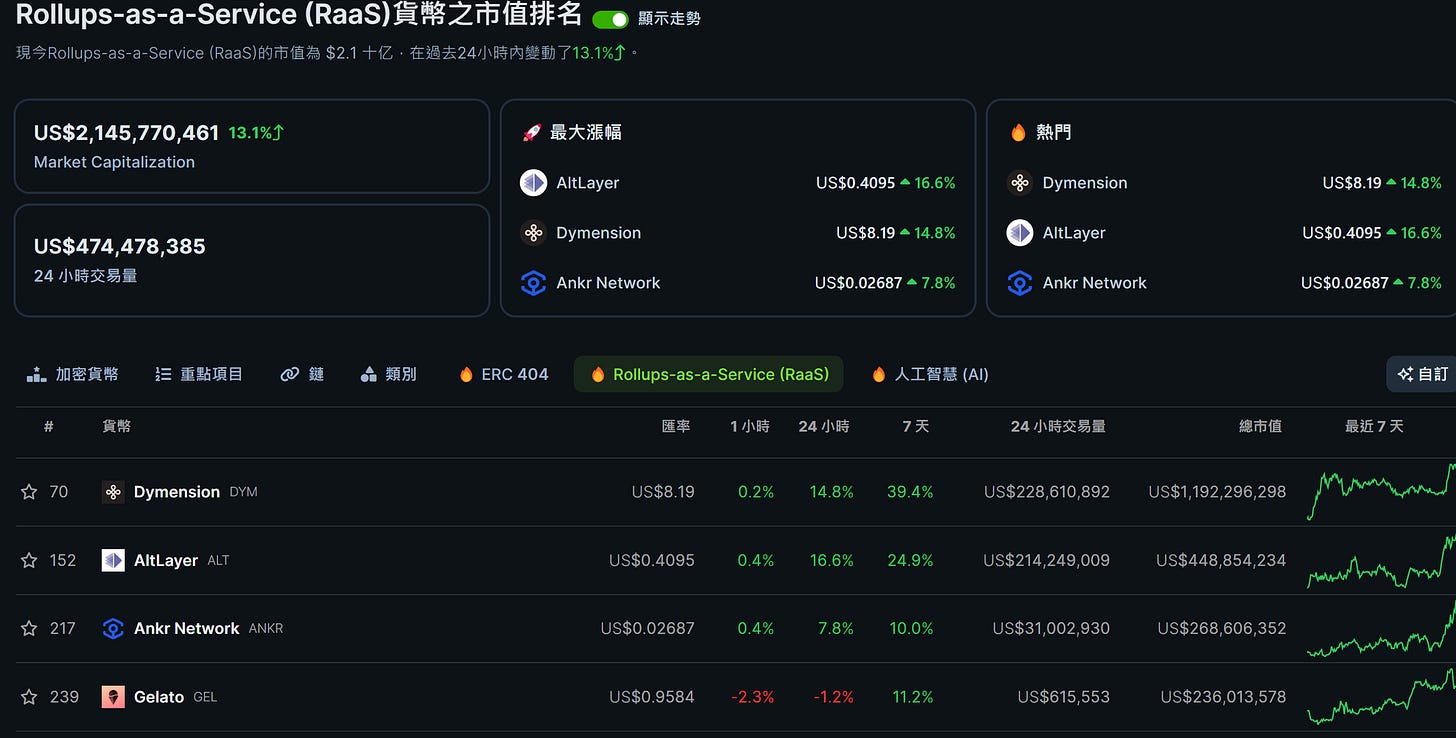Open Ankr Network name in 熱門 card

[x=1095, y=283]
